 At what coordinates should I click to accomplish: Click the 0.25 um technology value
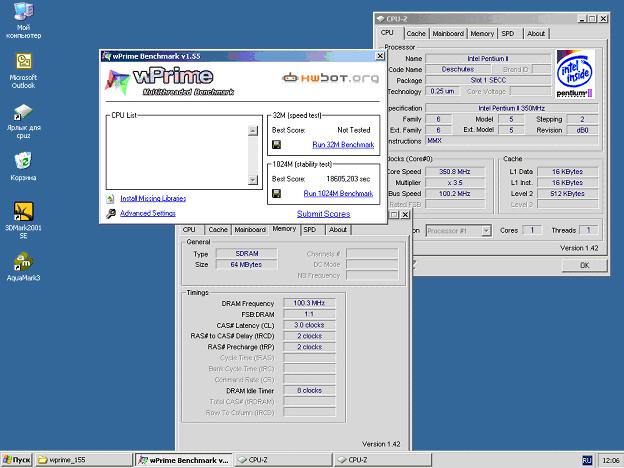coord(443,91)
